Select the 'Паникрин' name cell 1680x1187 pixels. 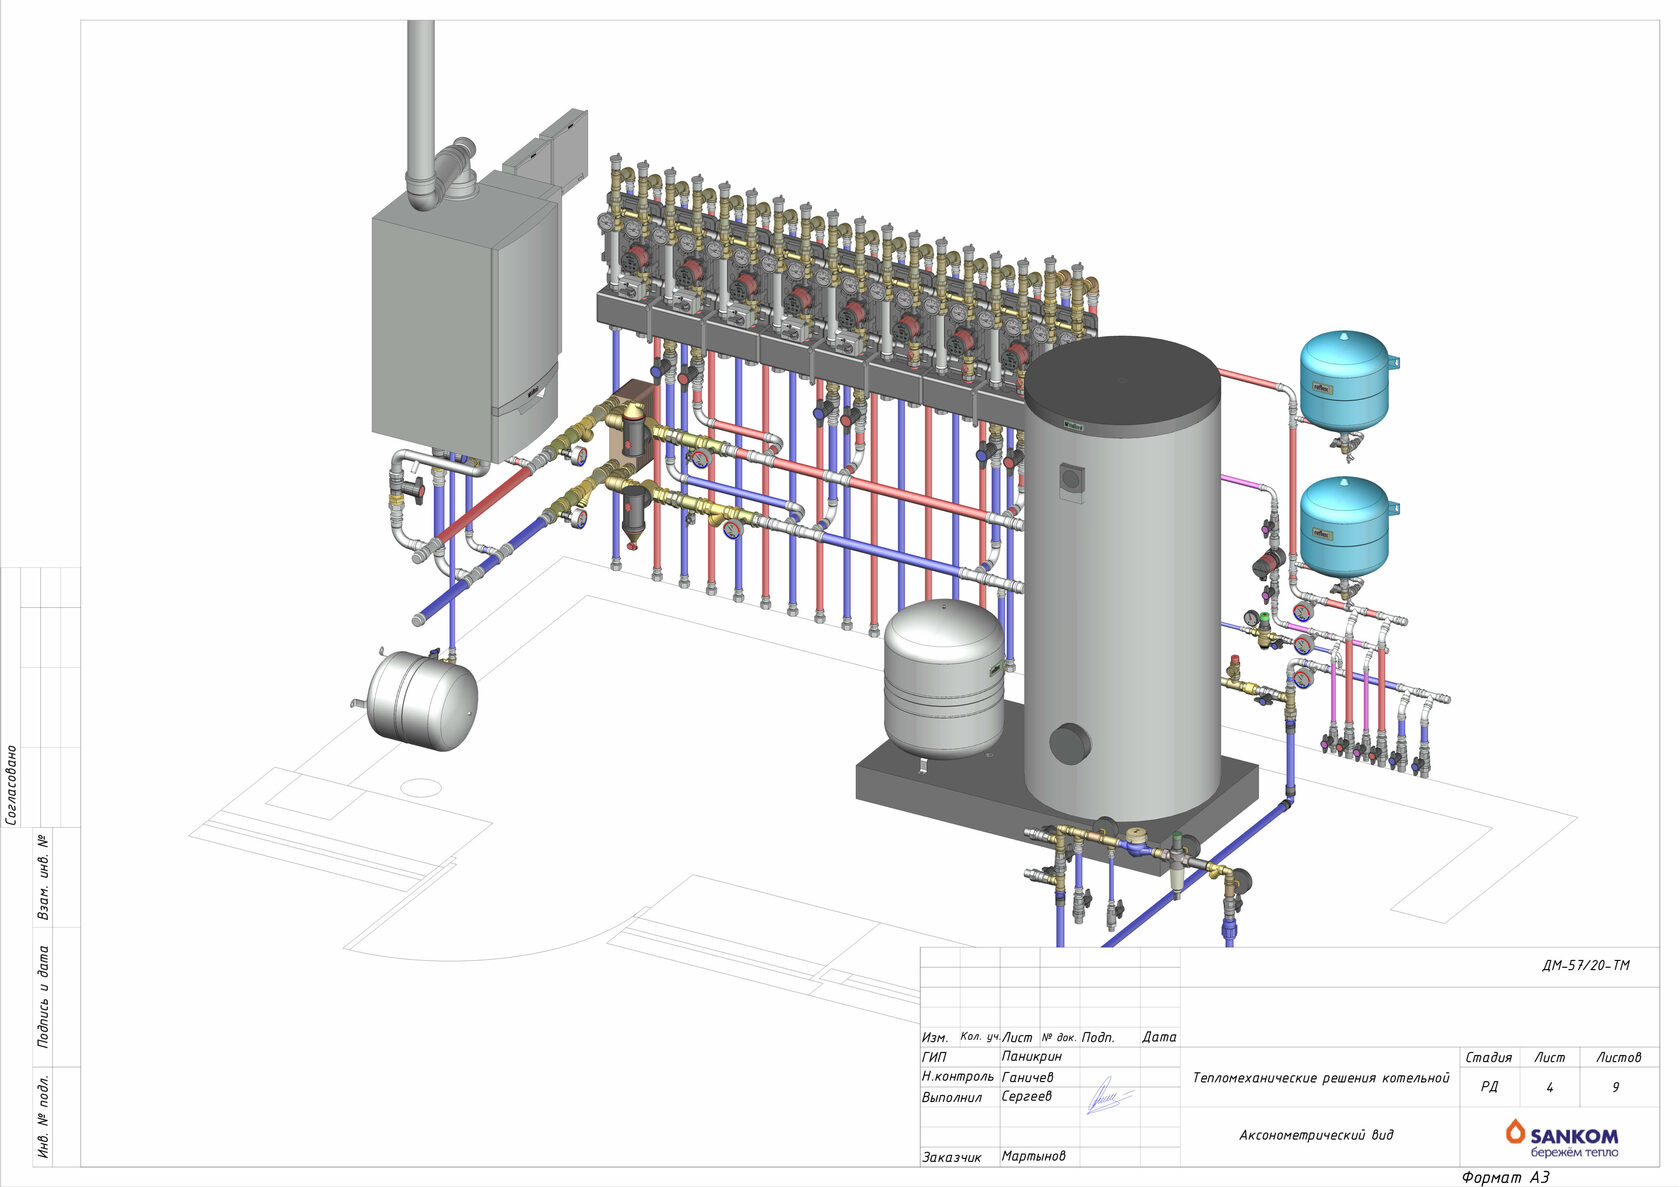coord(1032,1056)
